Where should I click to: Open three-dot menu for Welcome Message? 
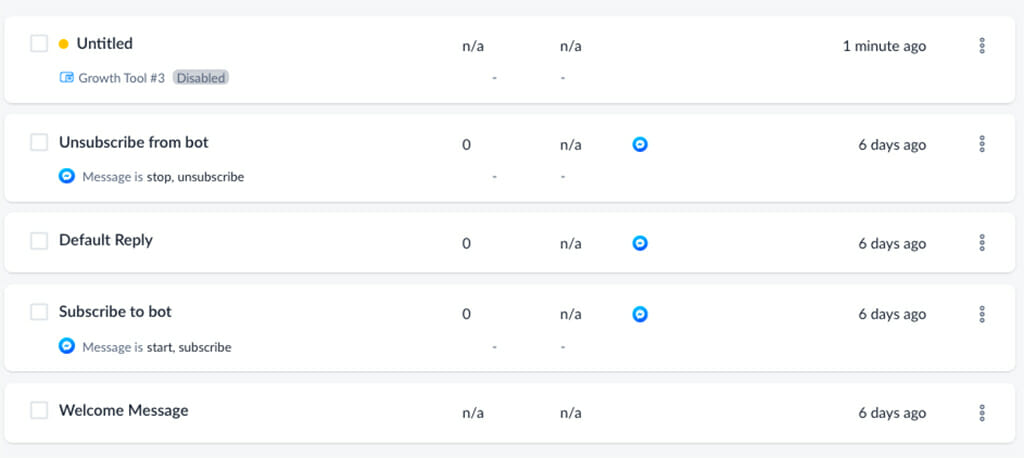pyautogui.click(x=982, y=413)
